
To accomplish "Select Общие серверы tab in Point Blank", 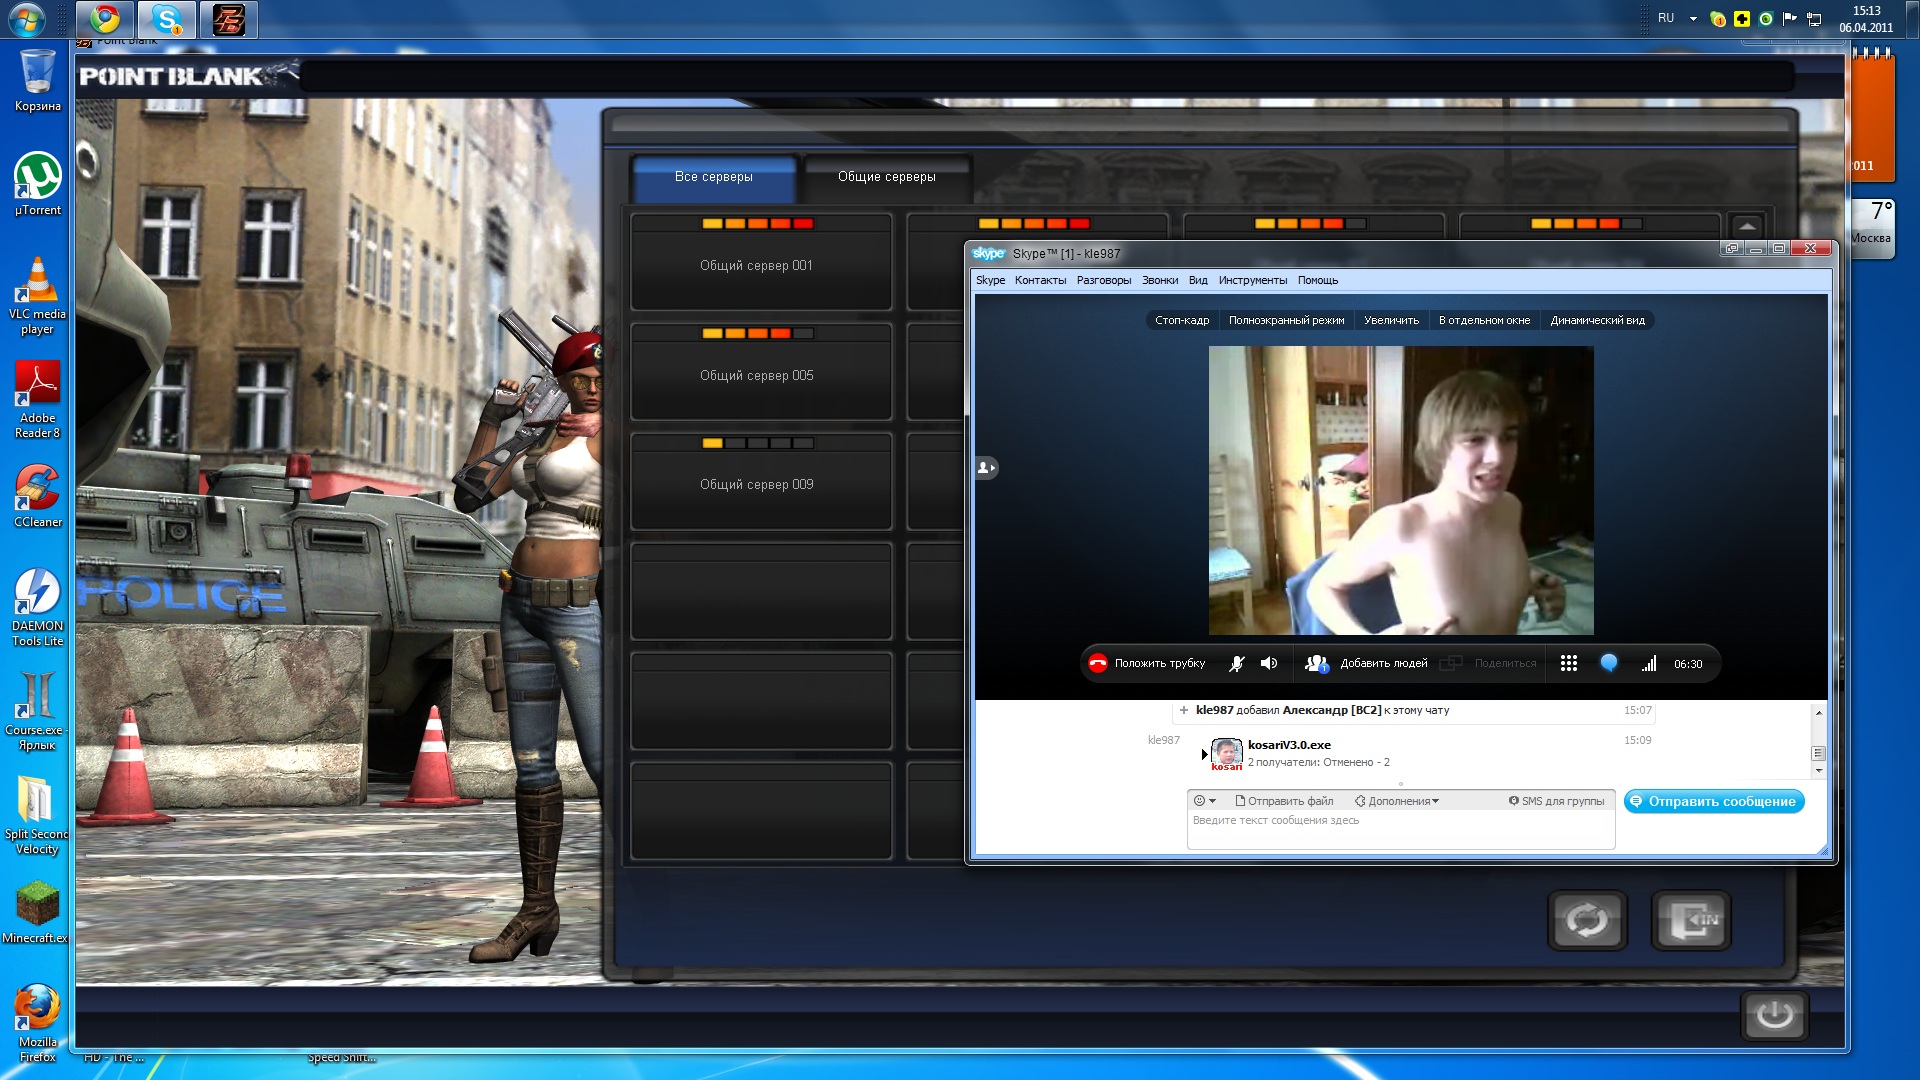I will click(x=886, y=177).
